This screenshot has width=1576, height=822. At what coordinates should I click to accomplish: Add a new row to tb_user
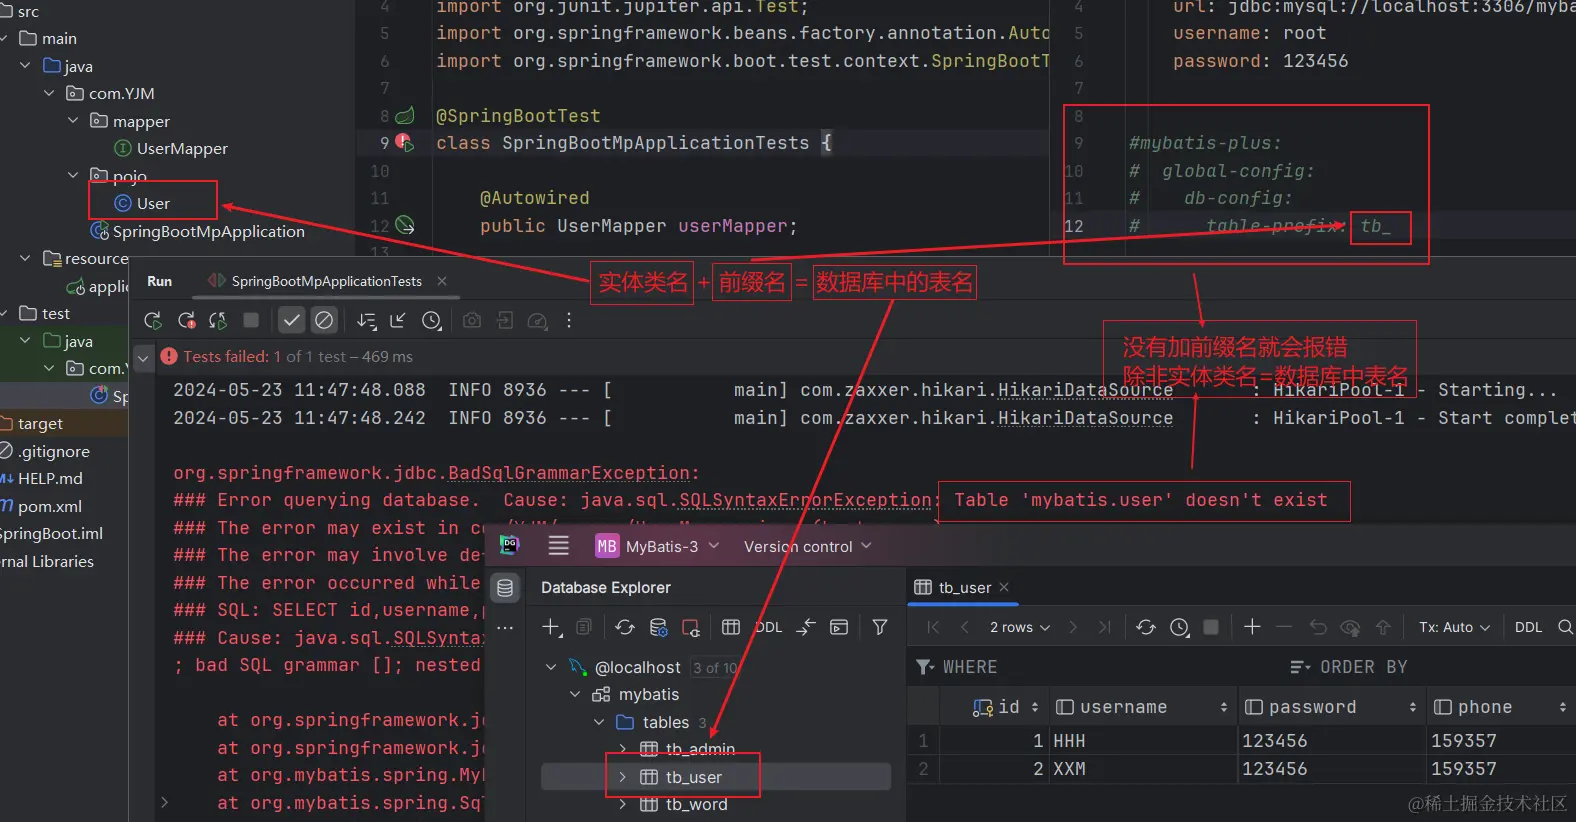1252,627
